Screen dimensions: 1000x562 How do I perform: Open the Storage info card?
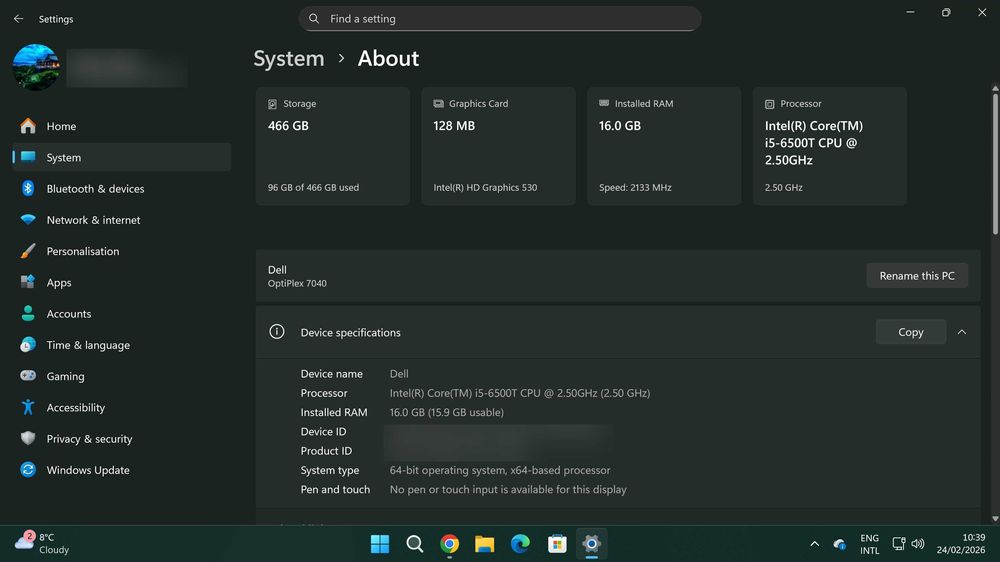coord(332,146)
